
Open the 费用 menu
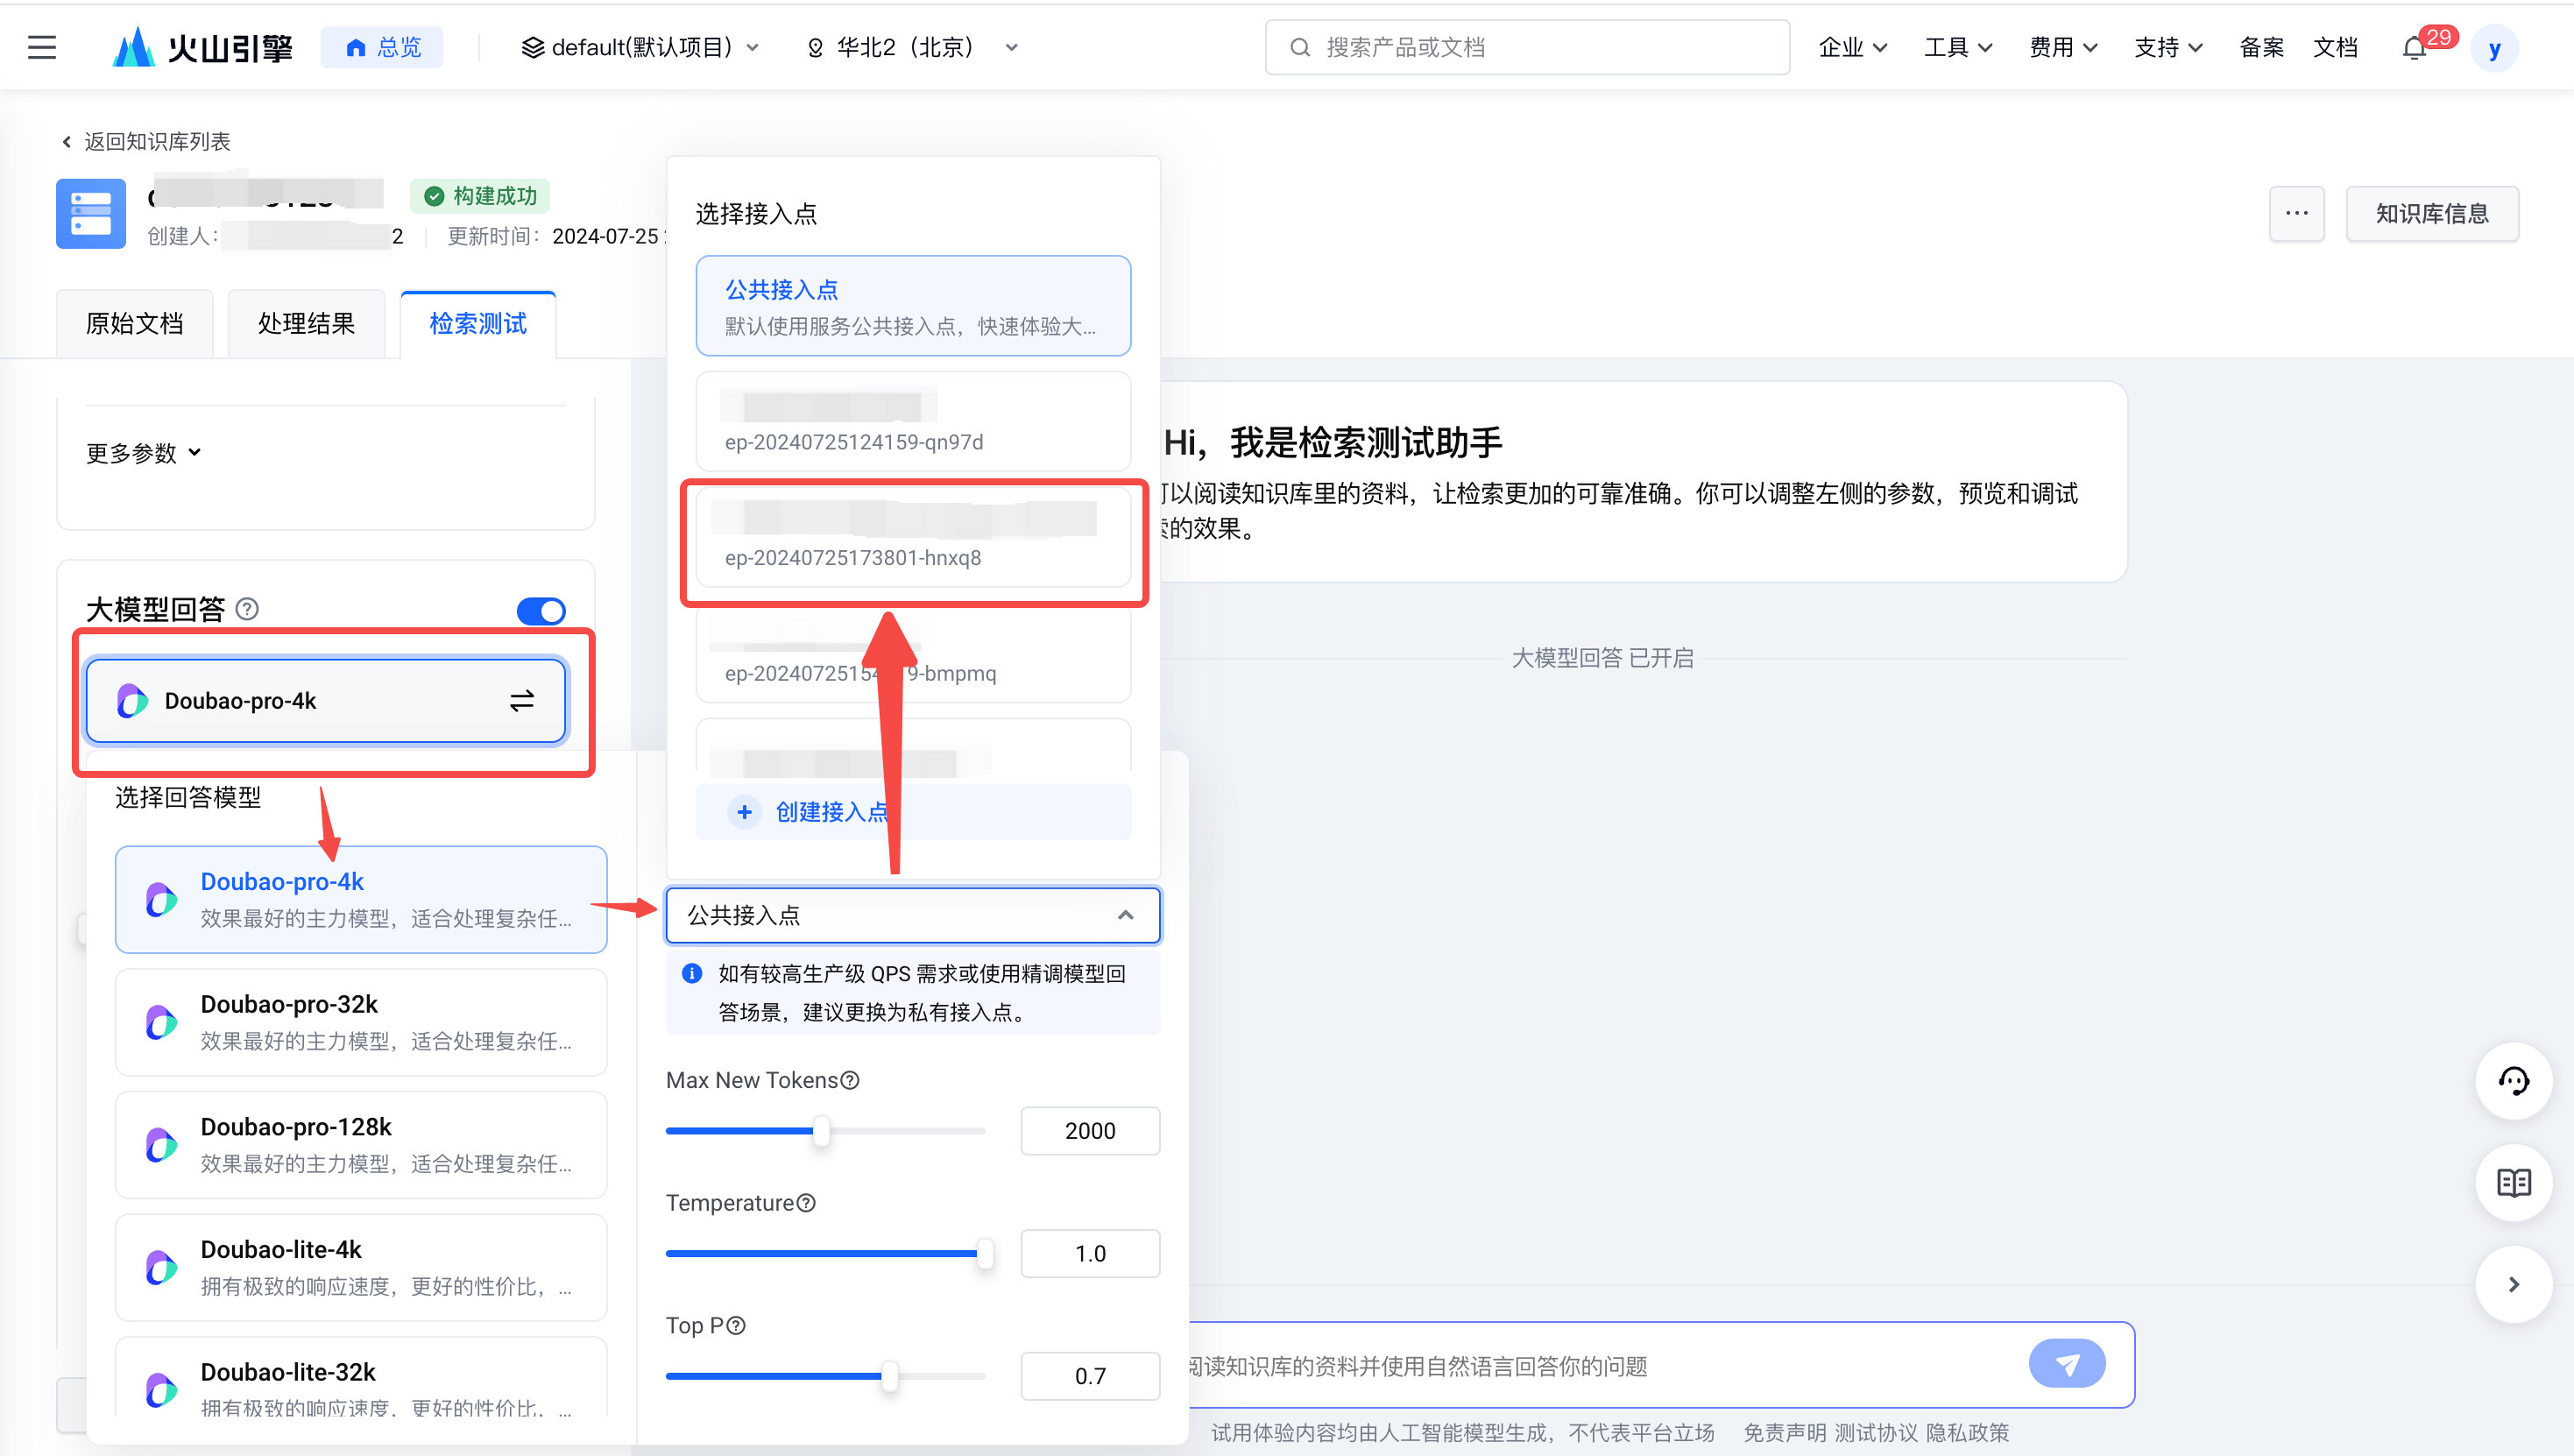click(2063, 47)
